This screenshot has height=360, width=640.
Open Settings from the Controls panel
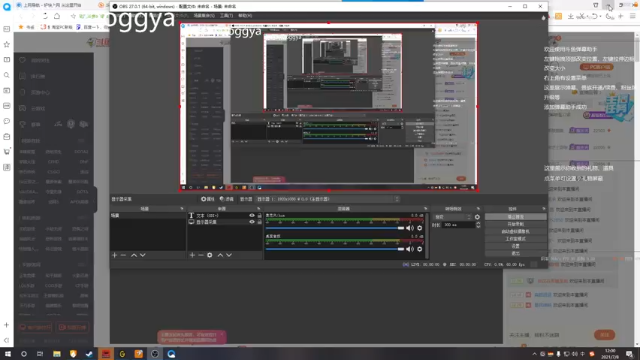tap(516, 246)
